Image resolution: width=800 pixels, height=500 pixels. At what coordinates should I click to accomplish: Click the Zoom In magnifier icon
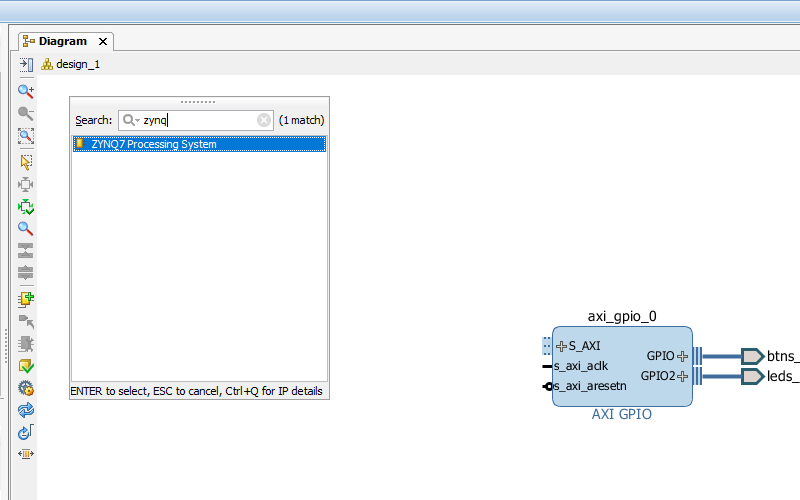tap(26, 91)
